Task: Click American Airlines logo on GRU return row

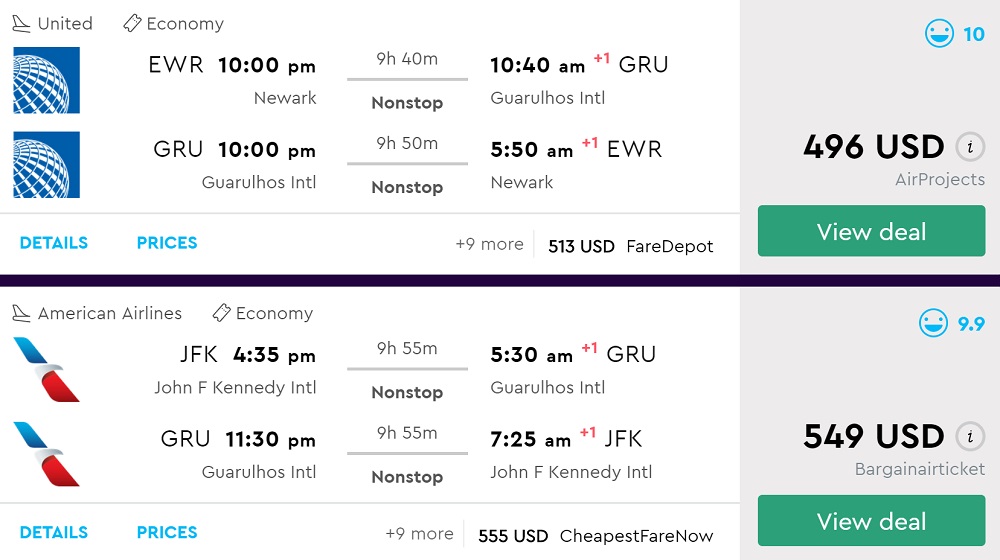Action: pos(46,454)
